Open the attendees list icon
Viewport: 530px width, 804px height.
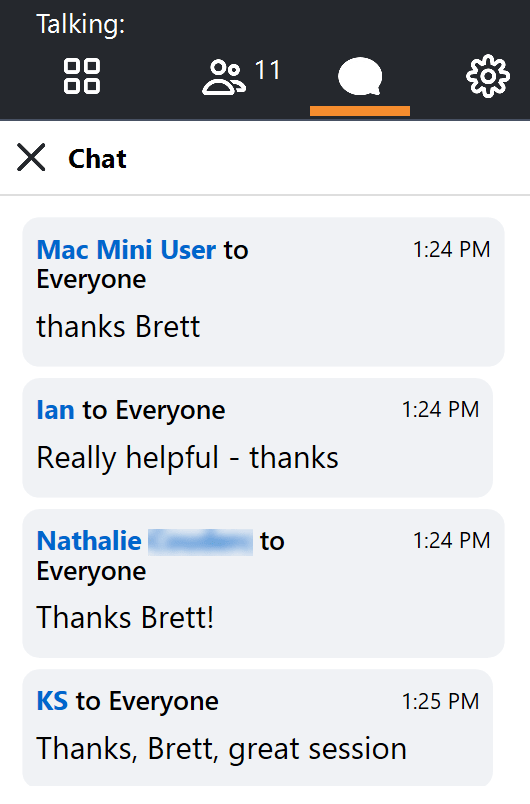click(224, 77)
